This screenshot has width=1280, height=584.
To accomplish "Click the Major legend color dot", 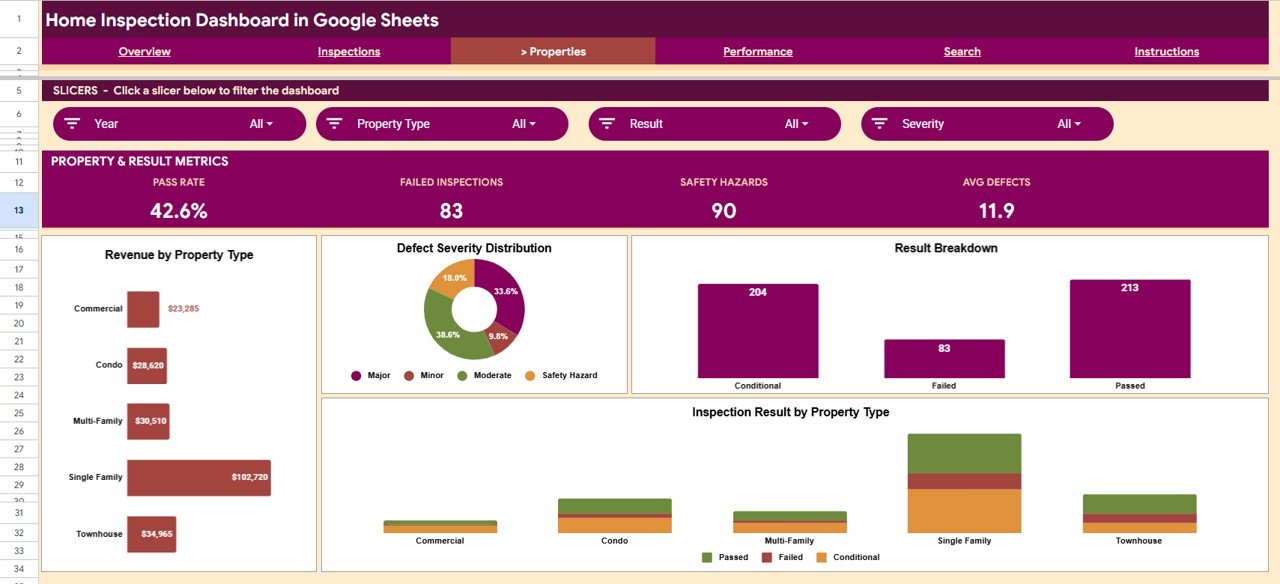I will [x=356, y=376].
